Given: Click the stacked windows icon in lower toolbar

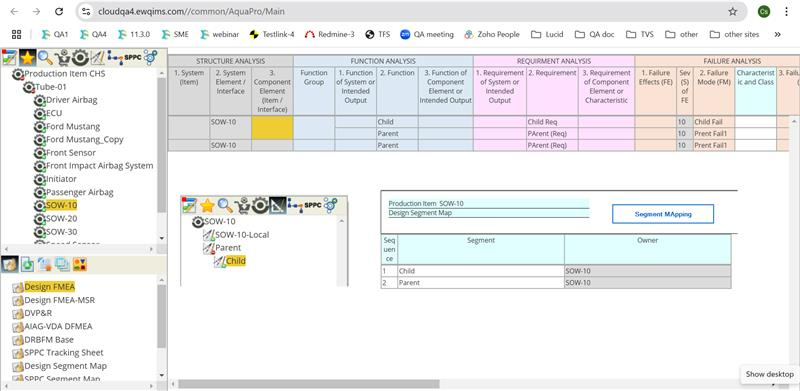Looking at the screenshot, I should point(62,264).
